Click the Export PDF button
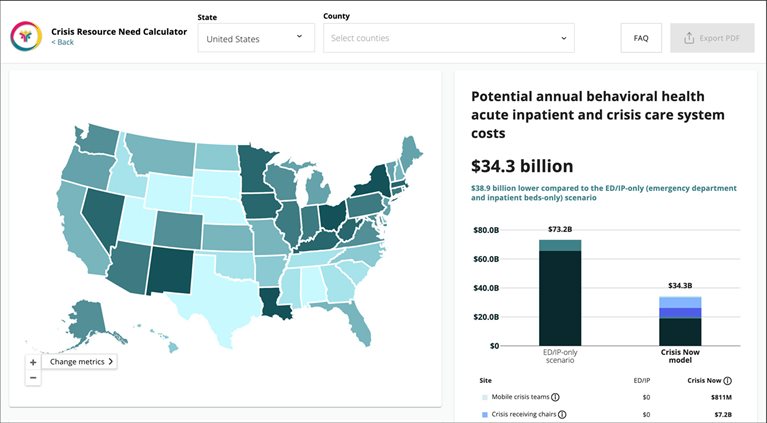The image size is (767, 423). coord(712,38)
